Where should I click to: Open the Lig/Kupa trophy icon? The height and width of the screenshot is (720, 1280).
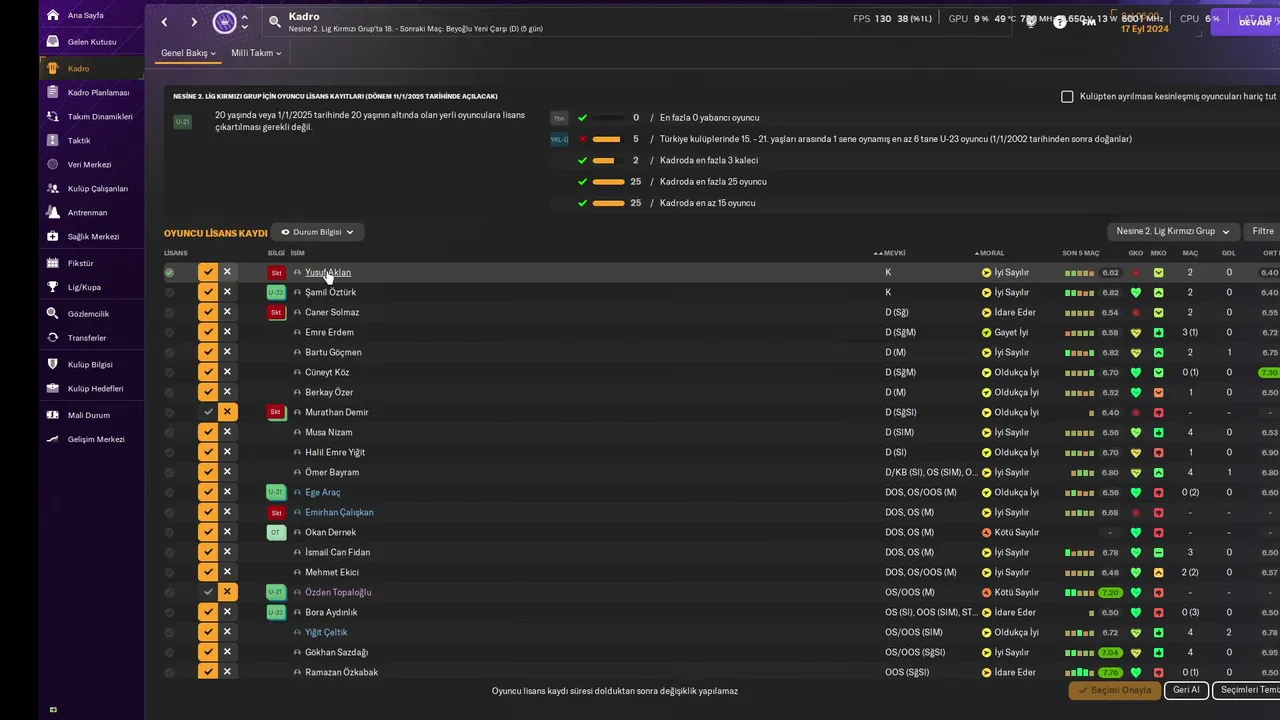(52, 287)
